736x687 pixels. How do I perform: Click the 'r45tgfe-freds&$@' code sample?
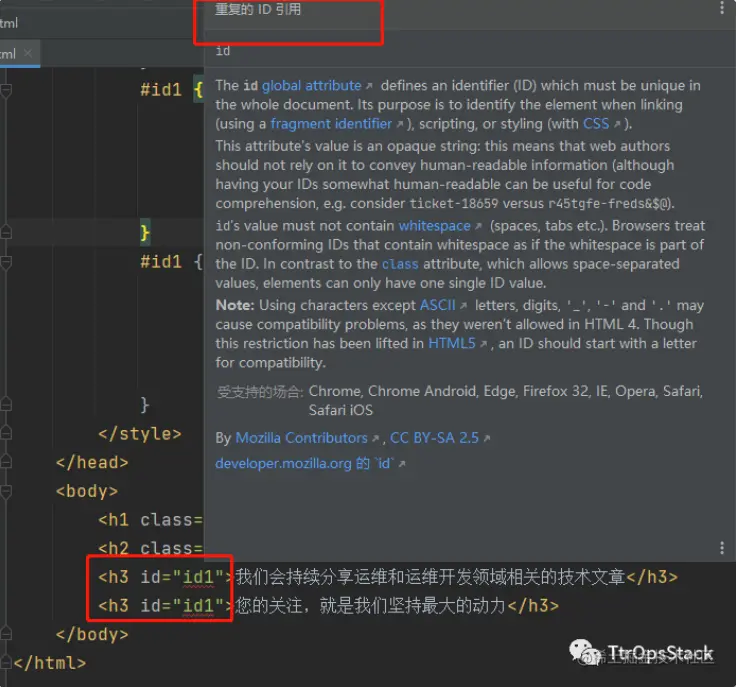[x=610, y=203]
